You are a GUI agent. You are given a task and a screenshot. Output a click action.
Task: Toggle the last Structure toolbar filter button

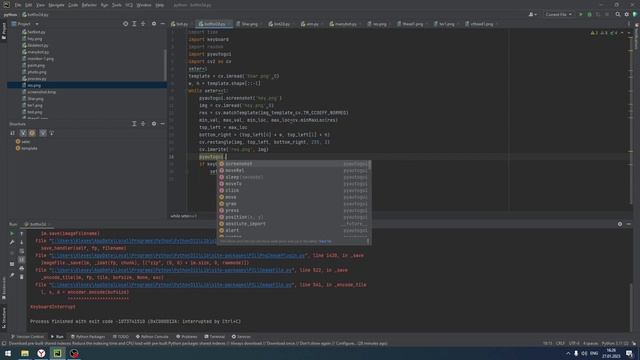pos(51,133)
